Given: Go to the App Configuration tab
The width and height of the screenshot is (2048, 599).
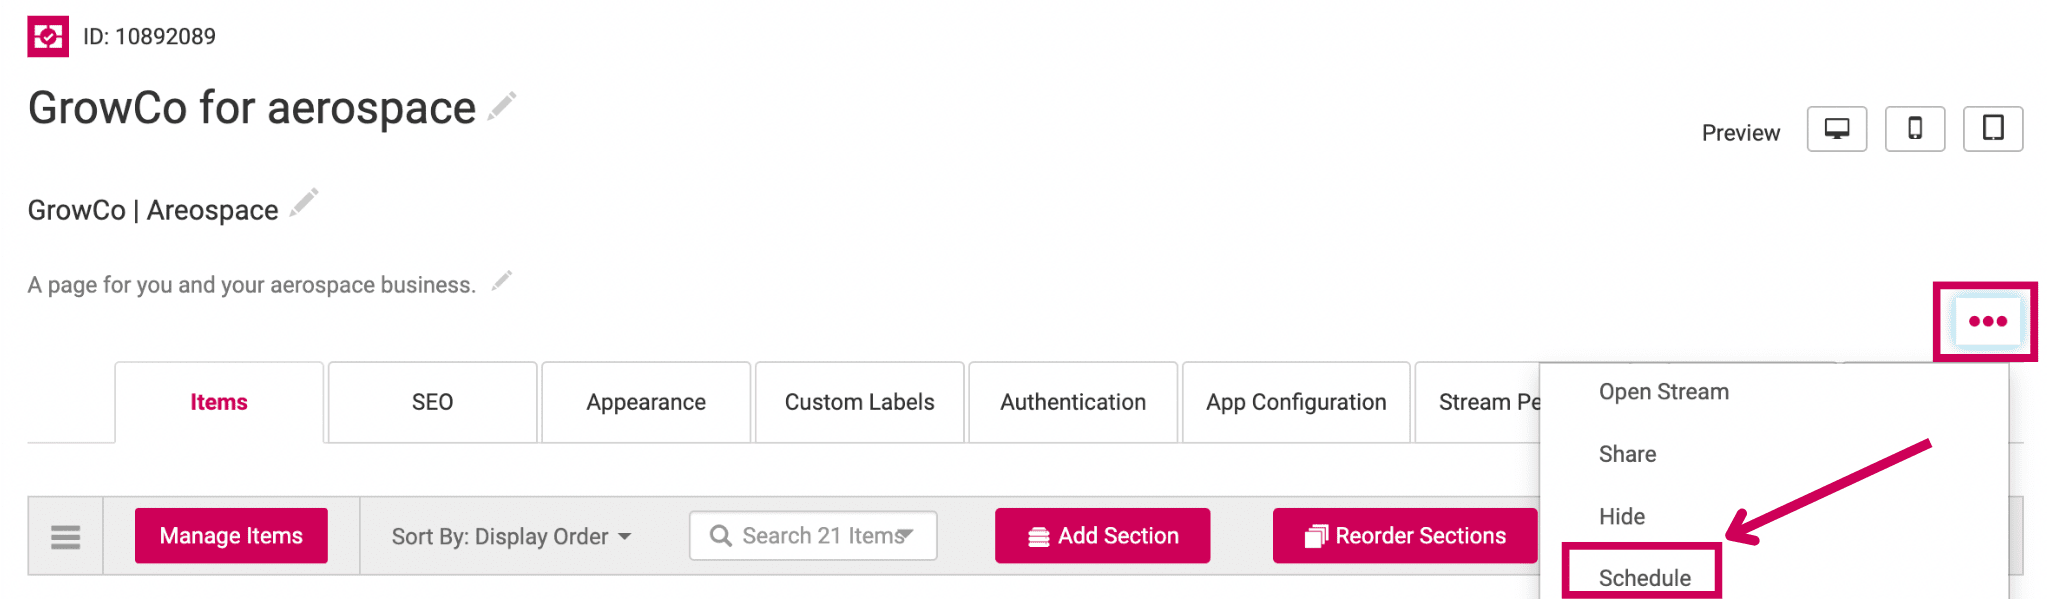Looking at the screenshot, I should click(1296, 402).
